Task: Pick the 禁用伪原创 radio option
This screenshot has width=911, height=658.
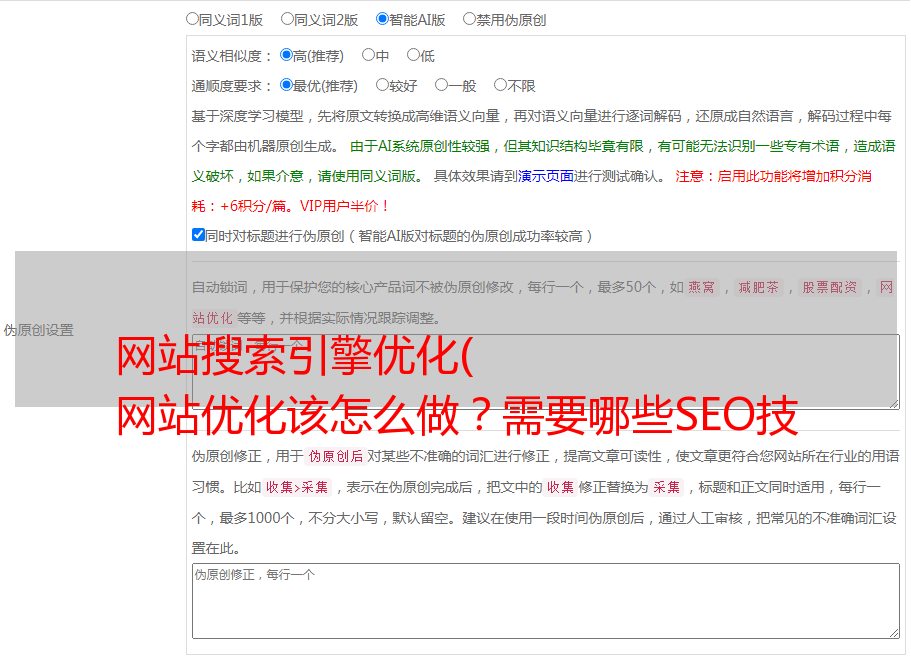Action: (469, 18)
